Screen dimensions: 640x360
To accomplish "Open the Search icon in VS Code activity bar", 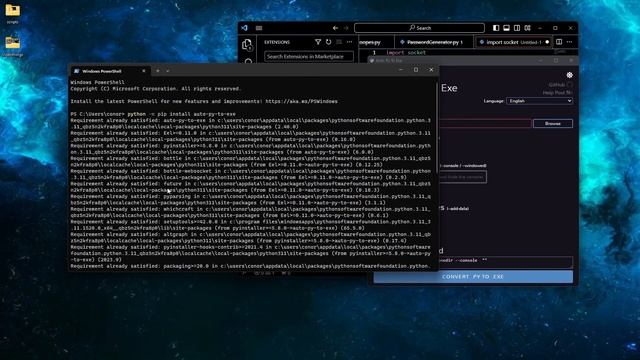I will click(248, 61).
